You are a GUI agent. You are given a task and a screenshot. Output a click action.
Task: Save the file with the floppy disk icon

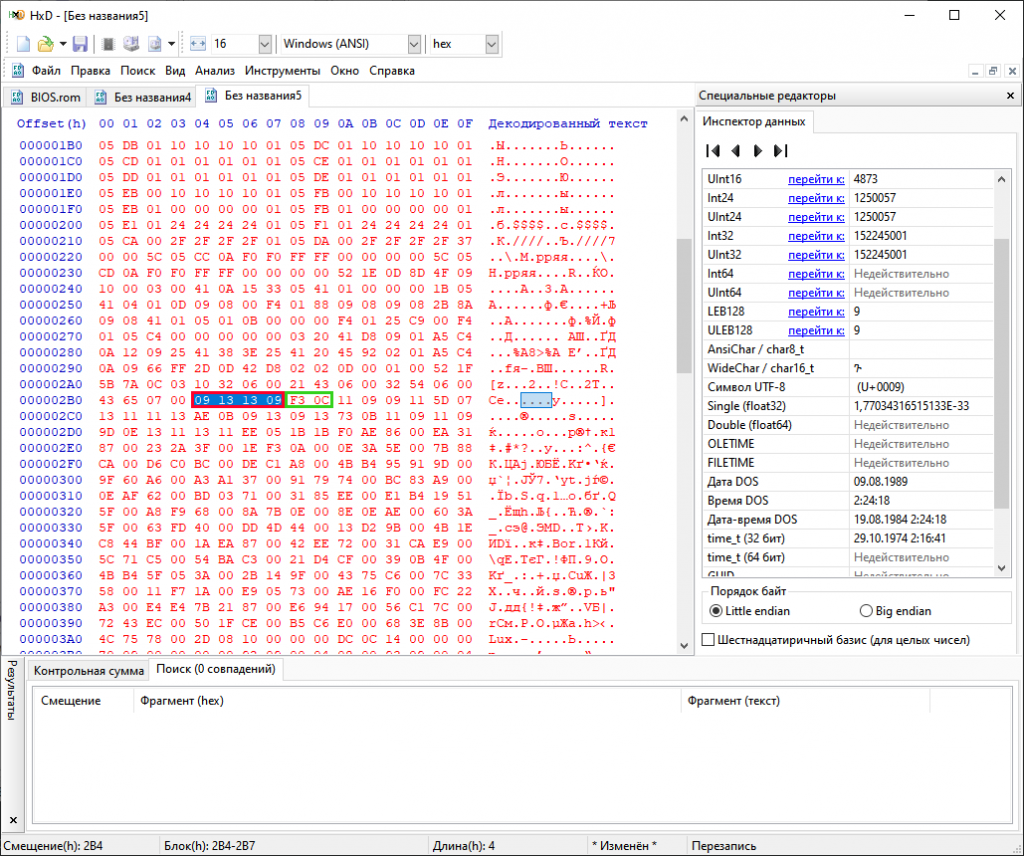pos(80,44)
